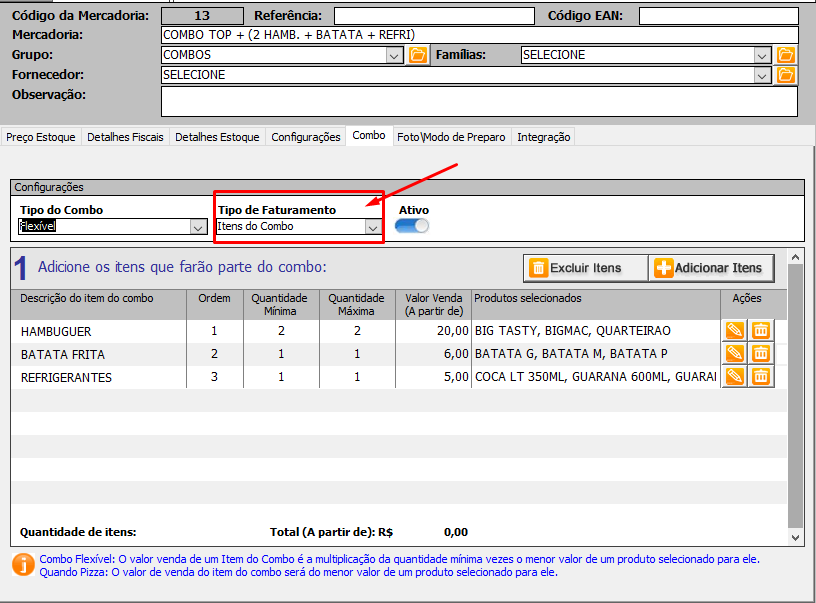816x603 pixels.
Task: Open the Detalhes Fiscais tab
Action: tap(125, 137)
